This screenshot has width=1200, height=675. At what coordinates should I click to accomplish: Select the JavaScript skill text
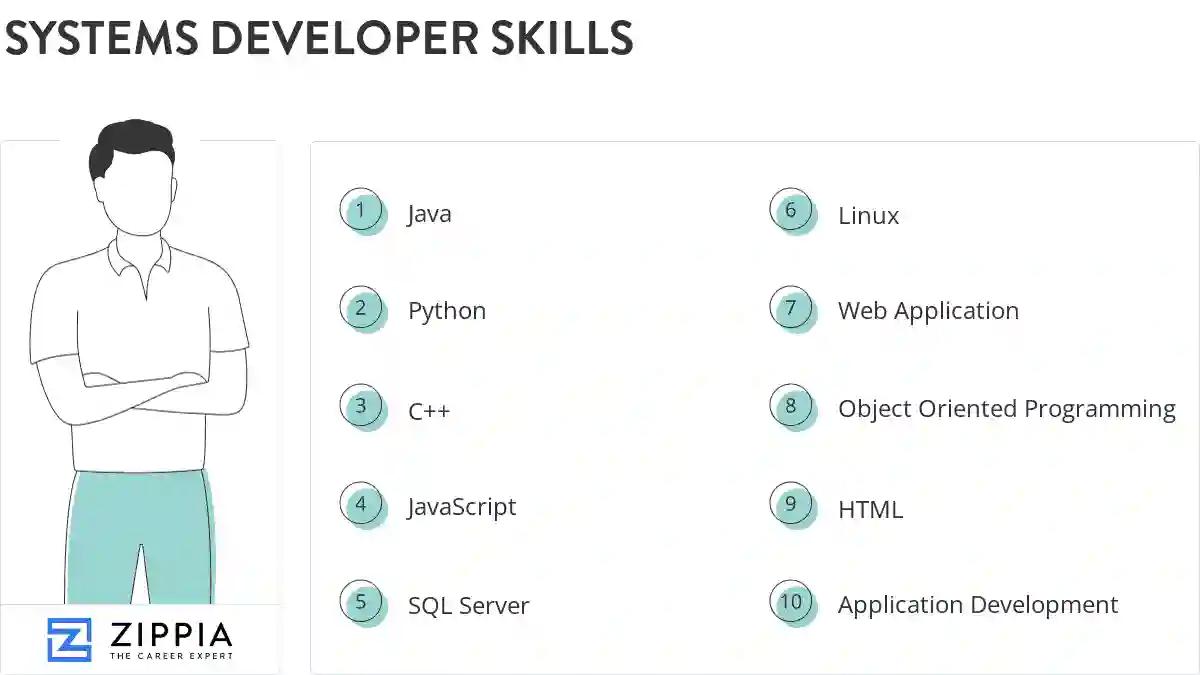[462, 507]
